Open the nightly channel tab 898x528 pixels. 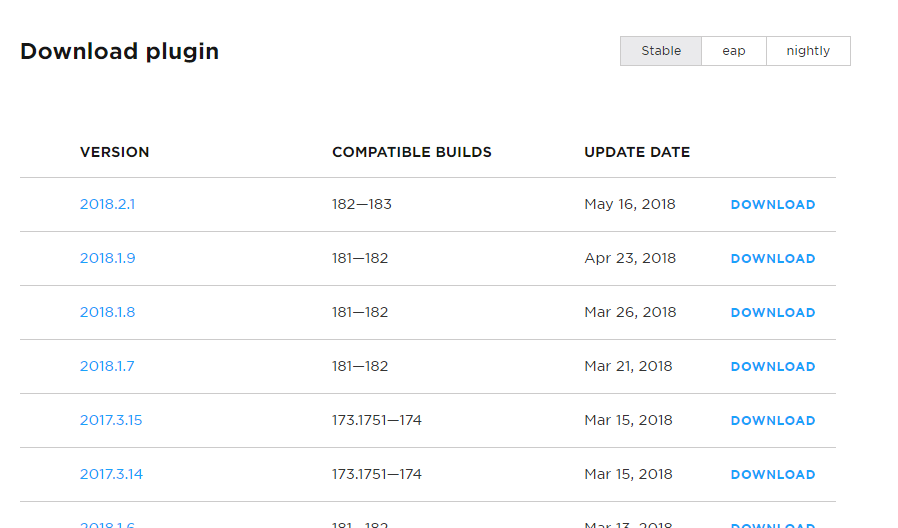click(x=808, y=51)
